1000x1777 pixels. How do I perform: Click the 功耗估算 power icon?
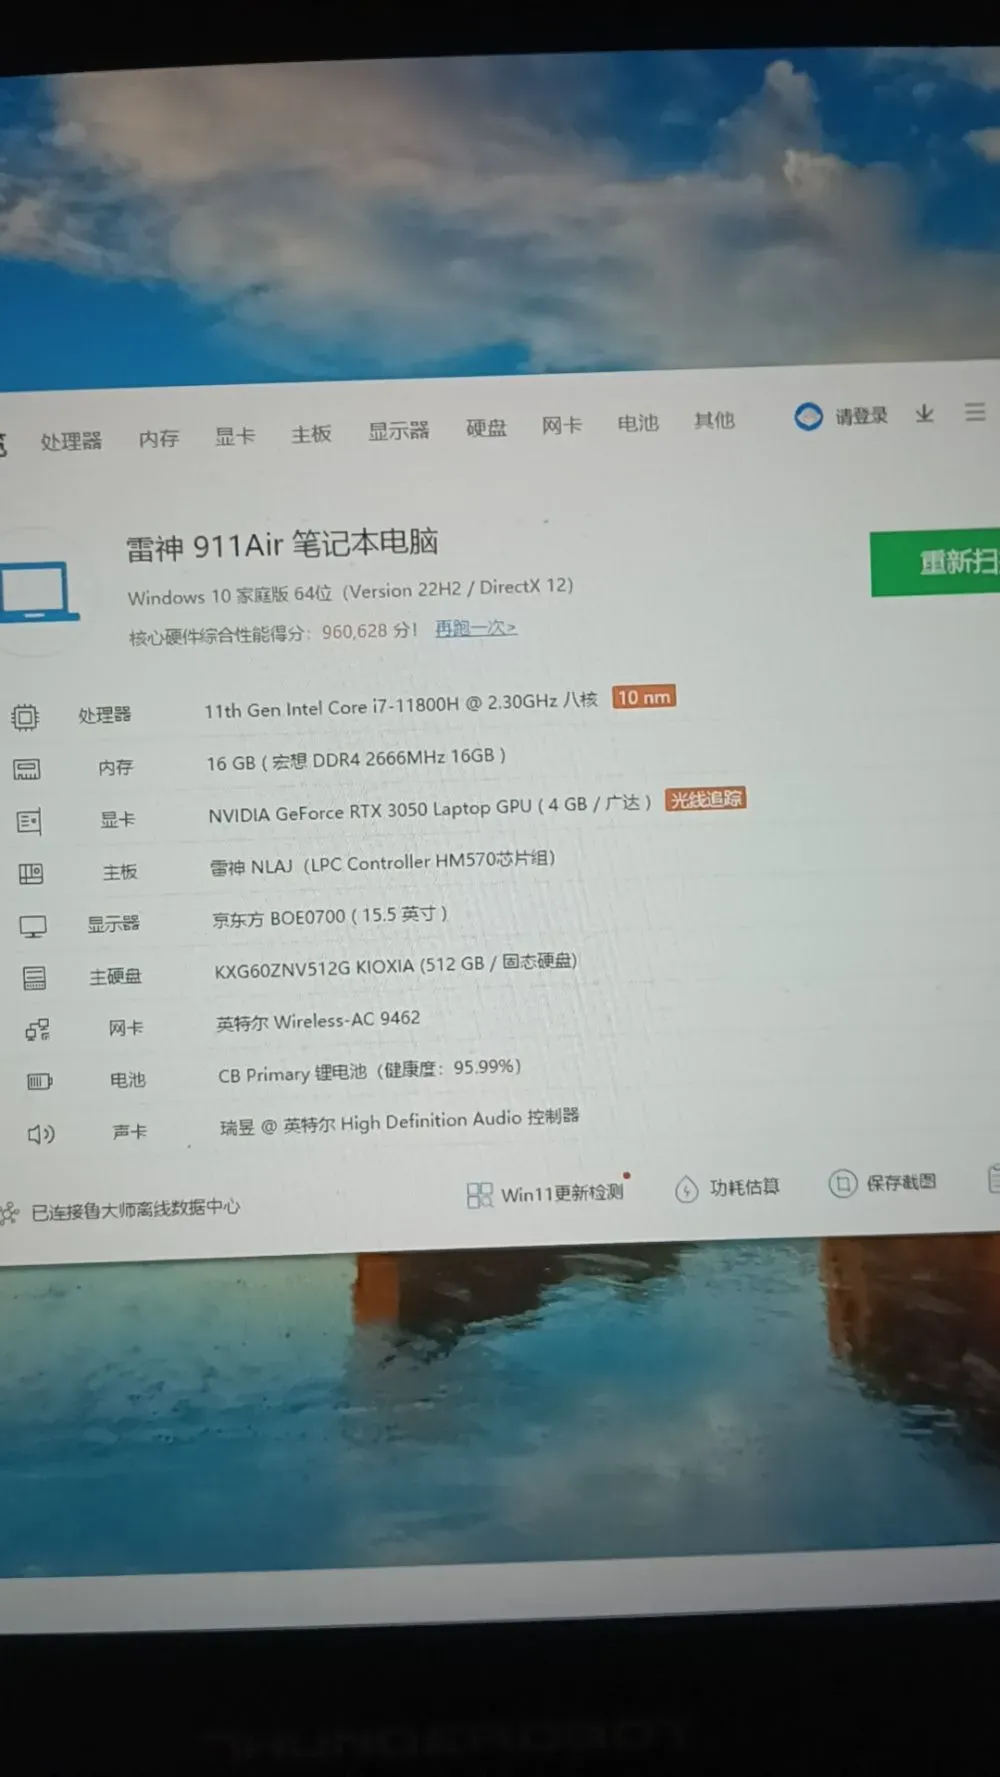686,1189
